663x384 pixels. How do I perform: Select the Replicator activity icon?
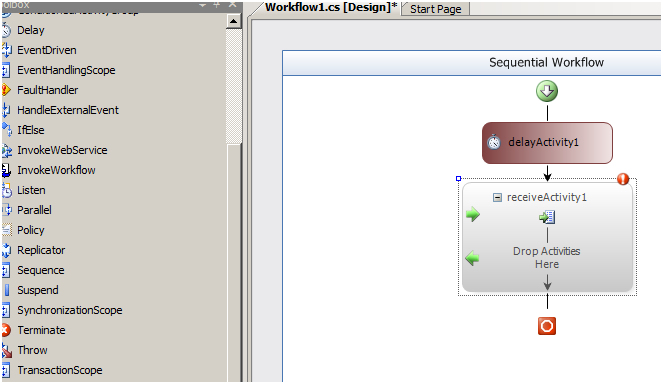coord(6,250)
